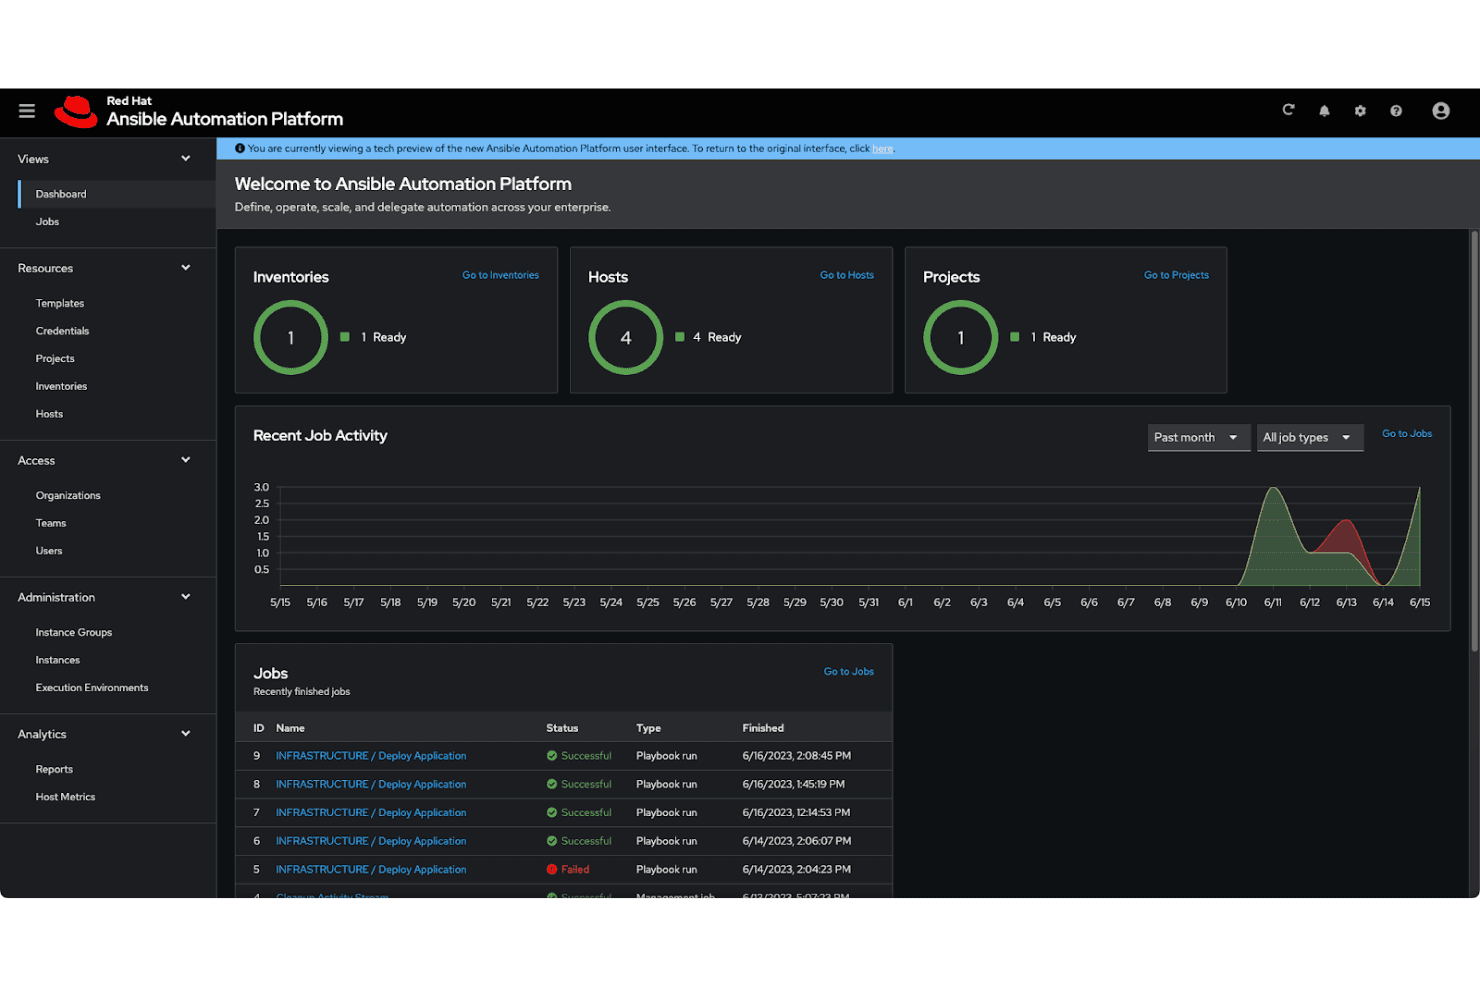Click the info icon in blue banner
1480x987 pixels.
click(x=240, y=148)
